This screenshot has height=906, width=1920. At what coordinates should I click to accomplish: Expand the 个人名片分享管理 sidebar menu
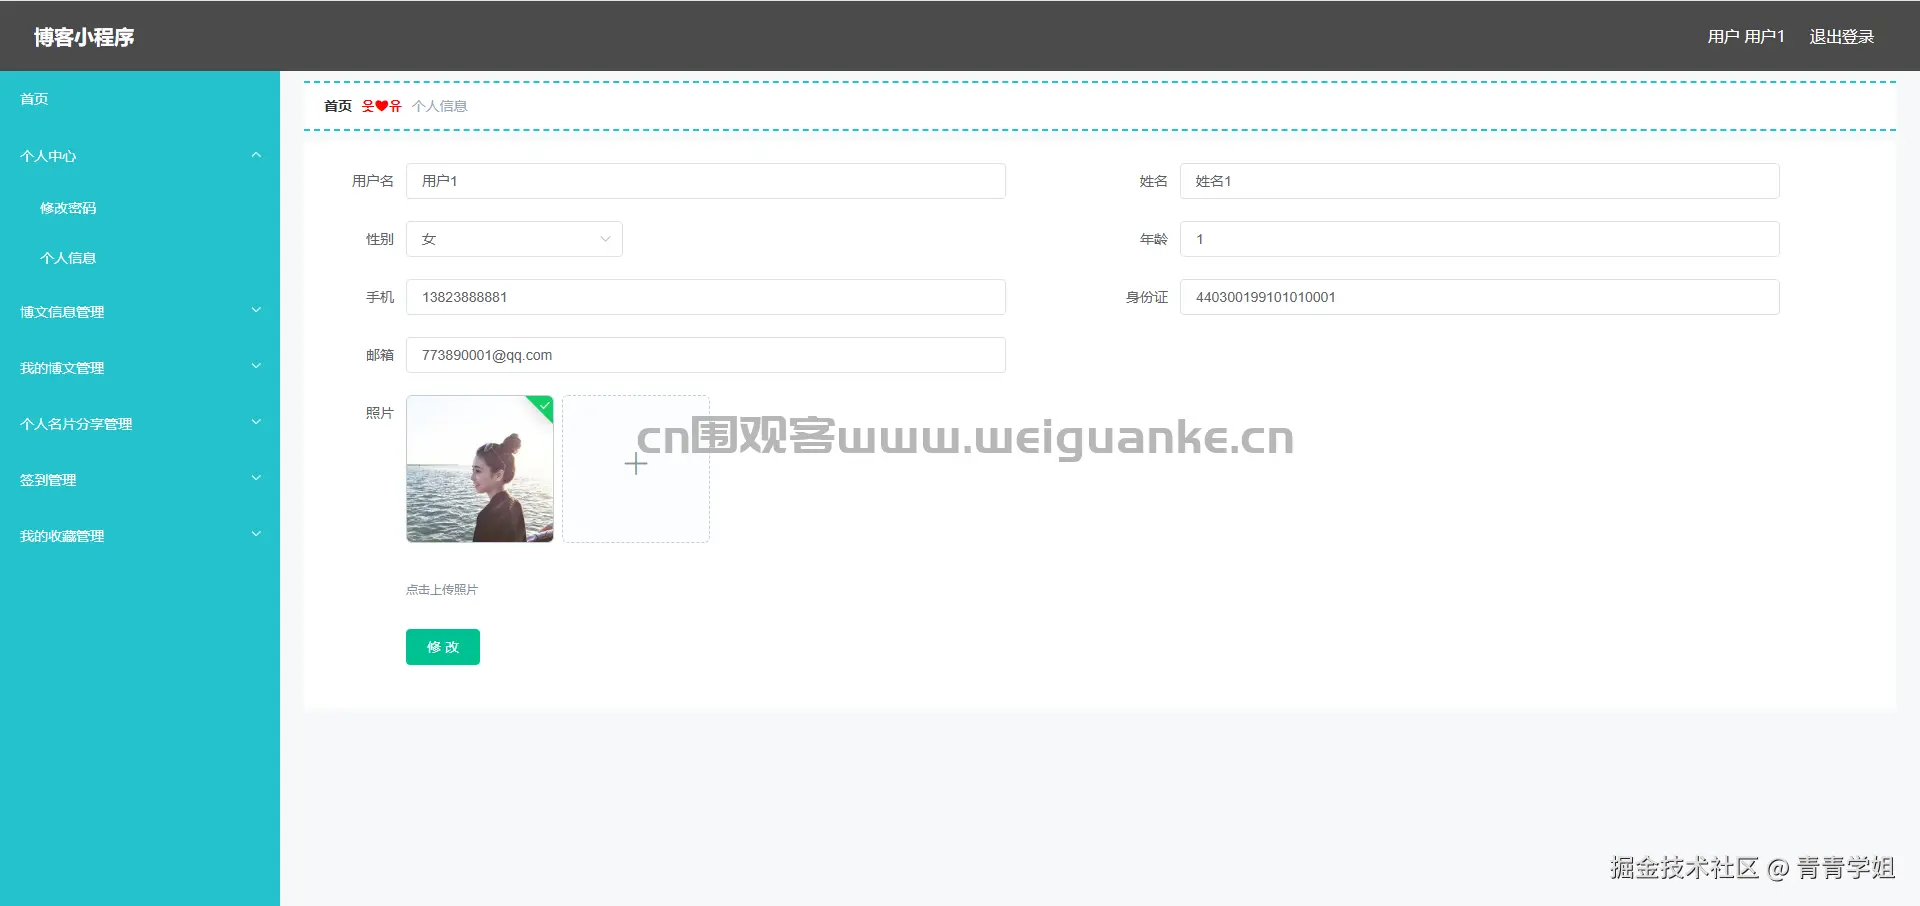140,424
